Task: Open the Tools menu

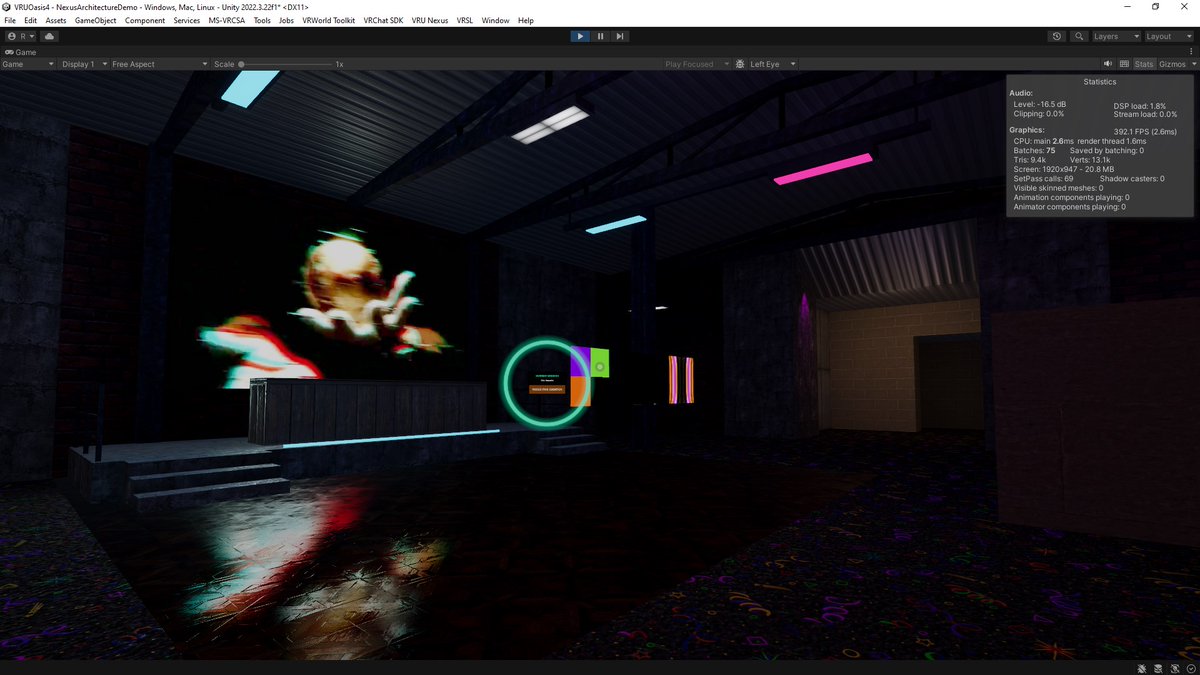Action: 262,20
